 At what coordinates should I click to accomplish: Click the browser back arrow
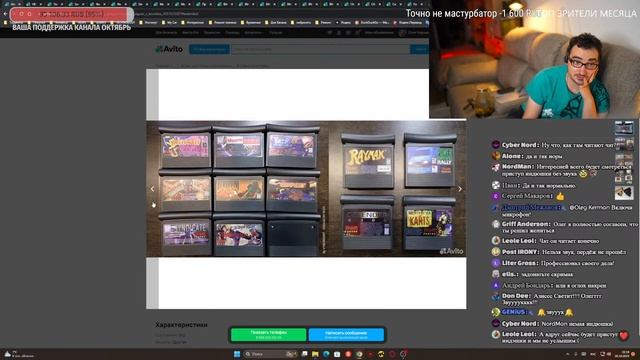pos(5,14)
